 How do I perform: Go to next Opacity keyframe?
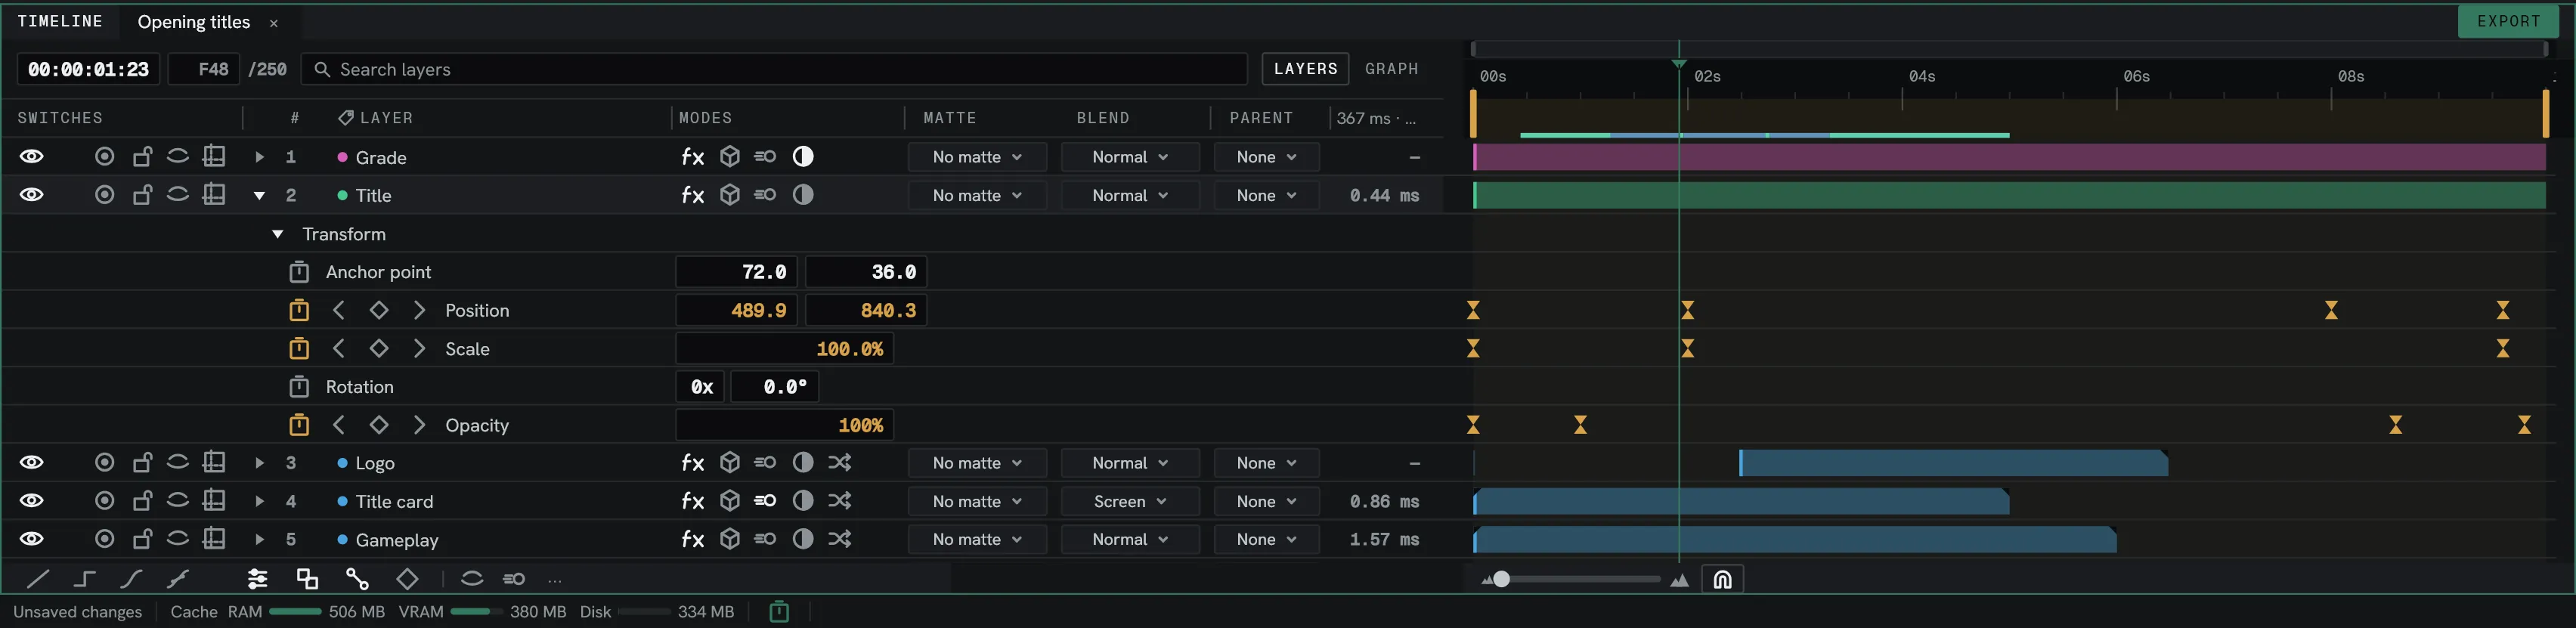click(x=419, y=425)
